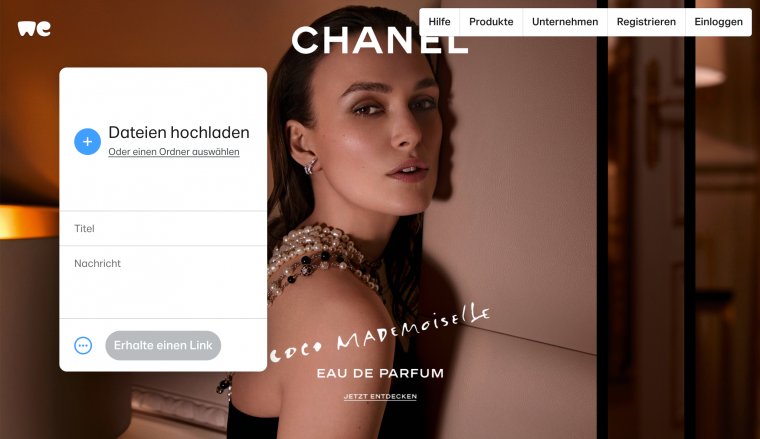Open the three-dots transfer options icon

click(x=83, y=345)
